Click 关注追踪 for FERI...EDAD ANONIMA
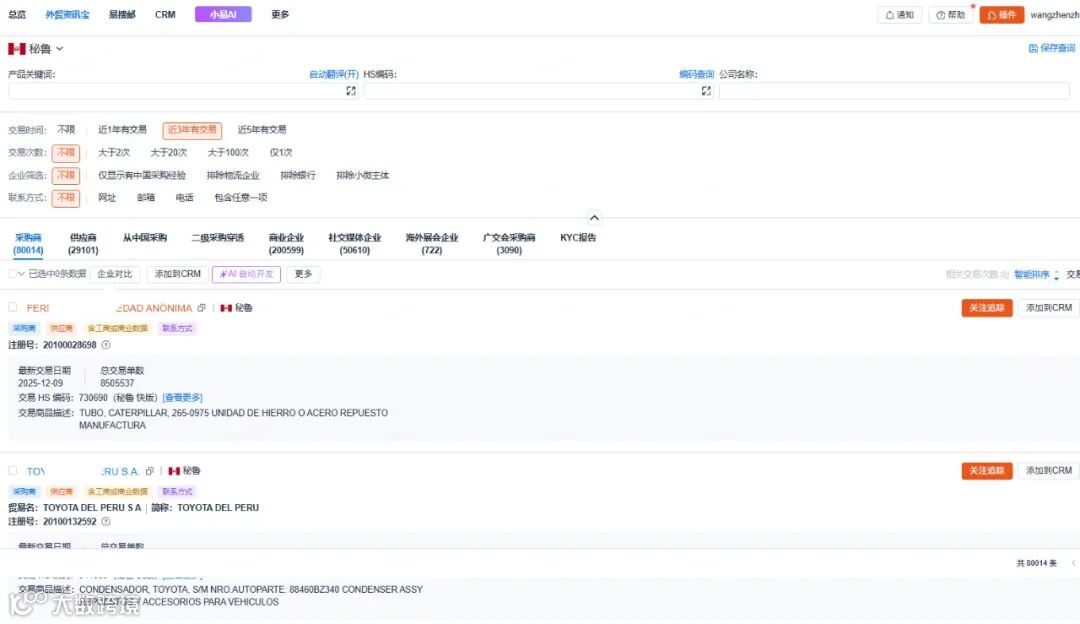This screenshot has height=624, width=1080. tap(987, 308)
